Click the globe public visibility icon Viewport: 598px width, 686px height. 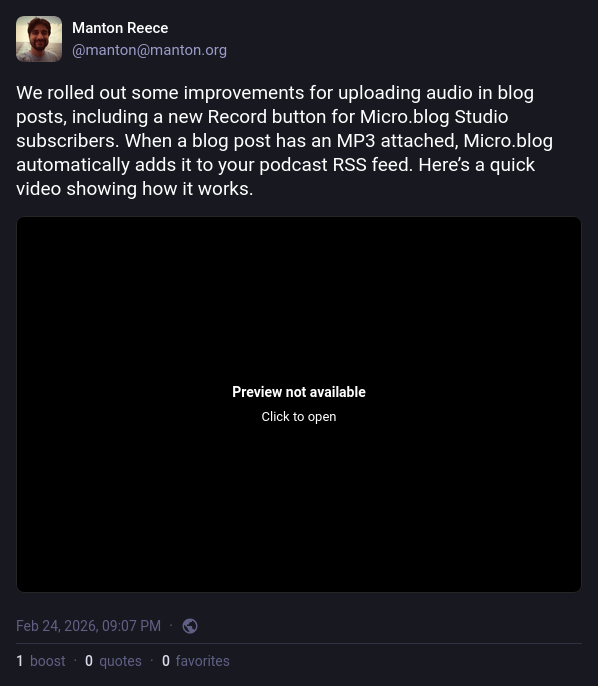point(190,626)
